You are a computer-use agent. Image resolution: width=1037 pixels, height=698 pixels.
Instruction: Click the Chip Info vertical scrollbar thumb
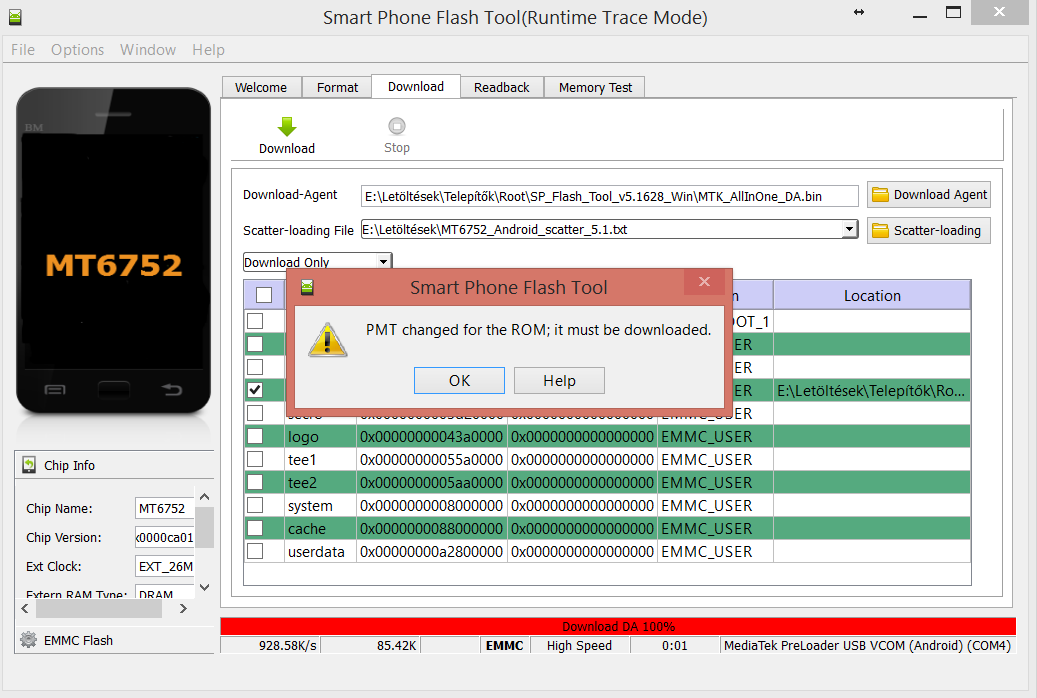tap(204, 527)
